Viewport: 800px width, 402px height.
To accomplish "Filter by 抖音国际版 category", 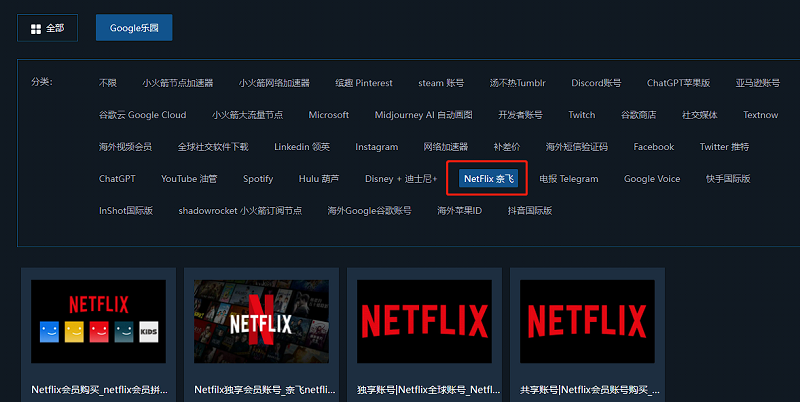I will 530,211.
